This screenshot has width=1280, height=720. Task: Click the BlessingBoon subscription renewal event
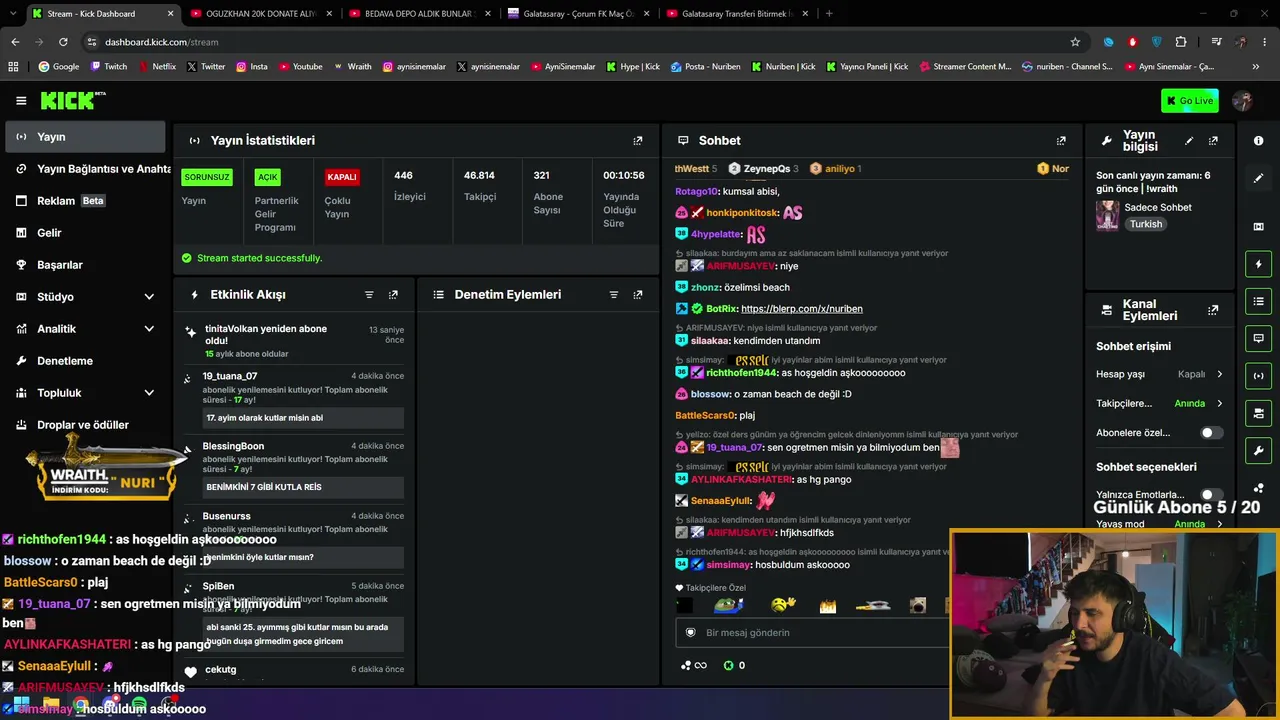294,468
